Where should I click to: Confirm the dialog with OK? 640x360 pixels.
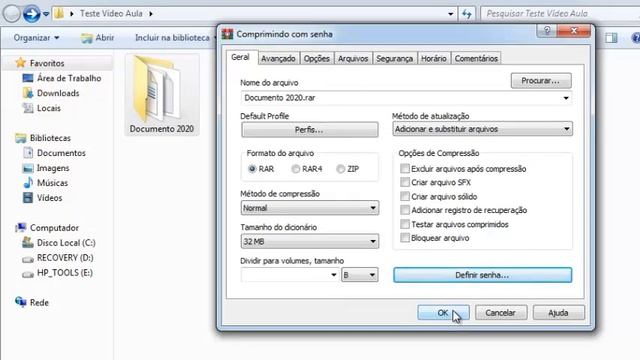point(443,313)
